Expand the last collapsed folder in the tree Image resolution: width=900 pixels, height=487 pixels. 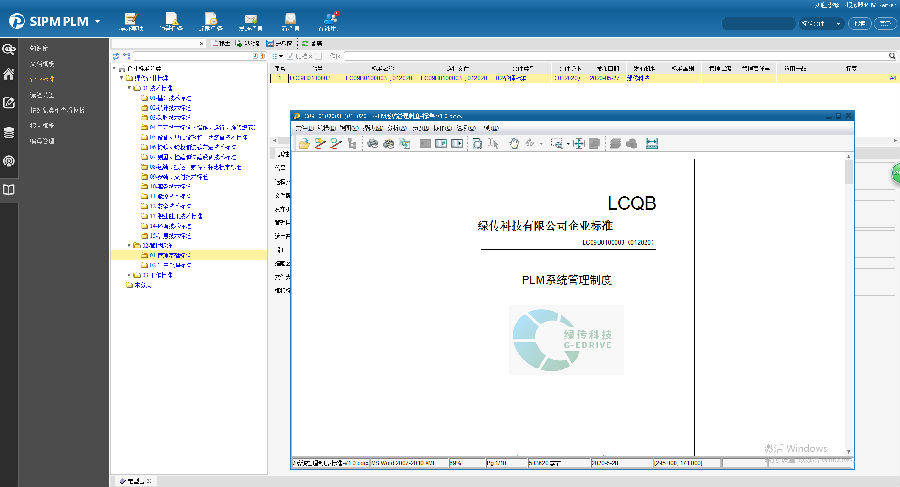point(130,275)
